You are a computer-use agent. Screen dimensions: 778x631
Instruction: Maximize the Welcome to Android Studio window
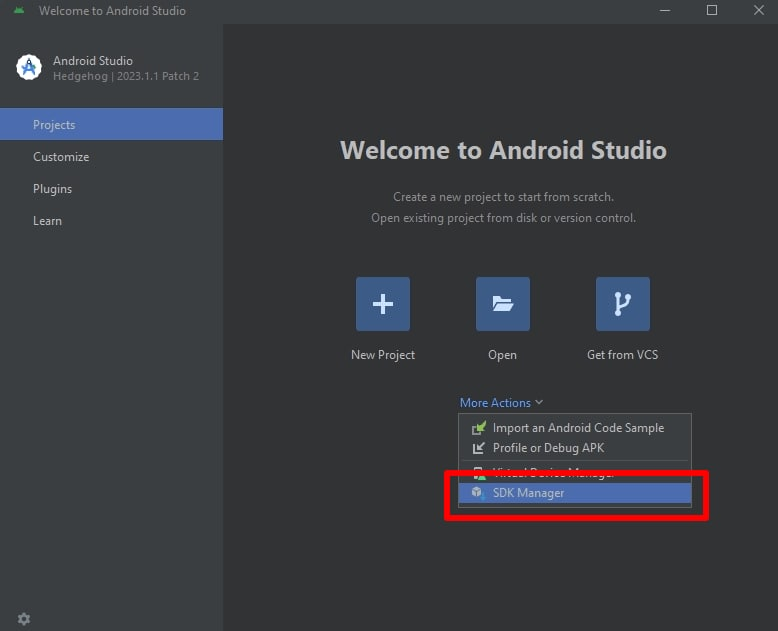coord(711,11)
